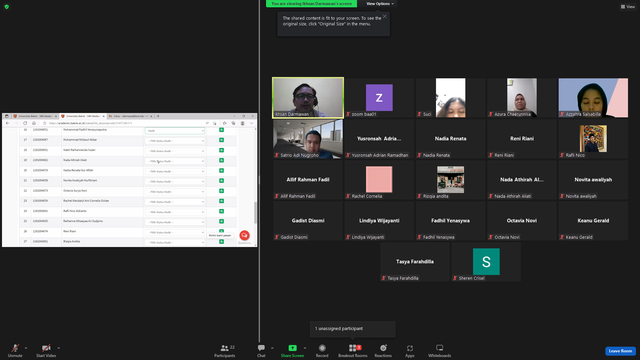
Task: Select the zoom baa01 participant tile
Action: 379,98
